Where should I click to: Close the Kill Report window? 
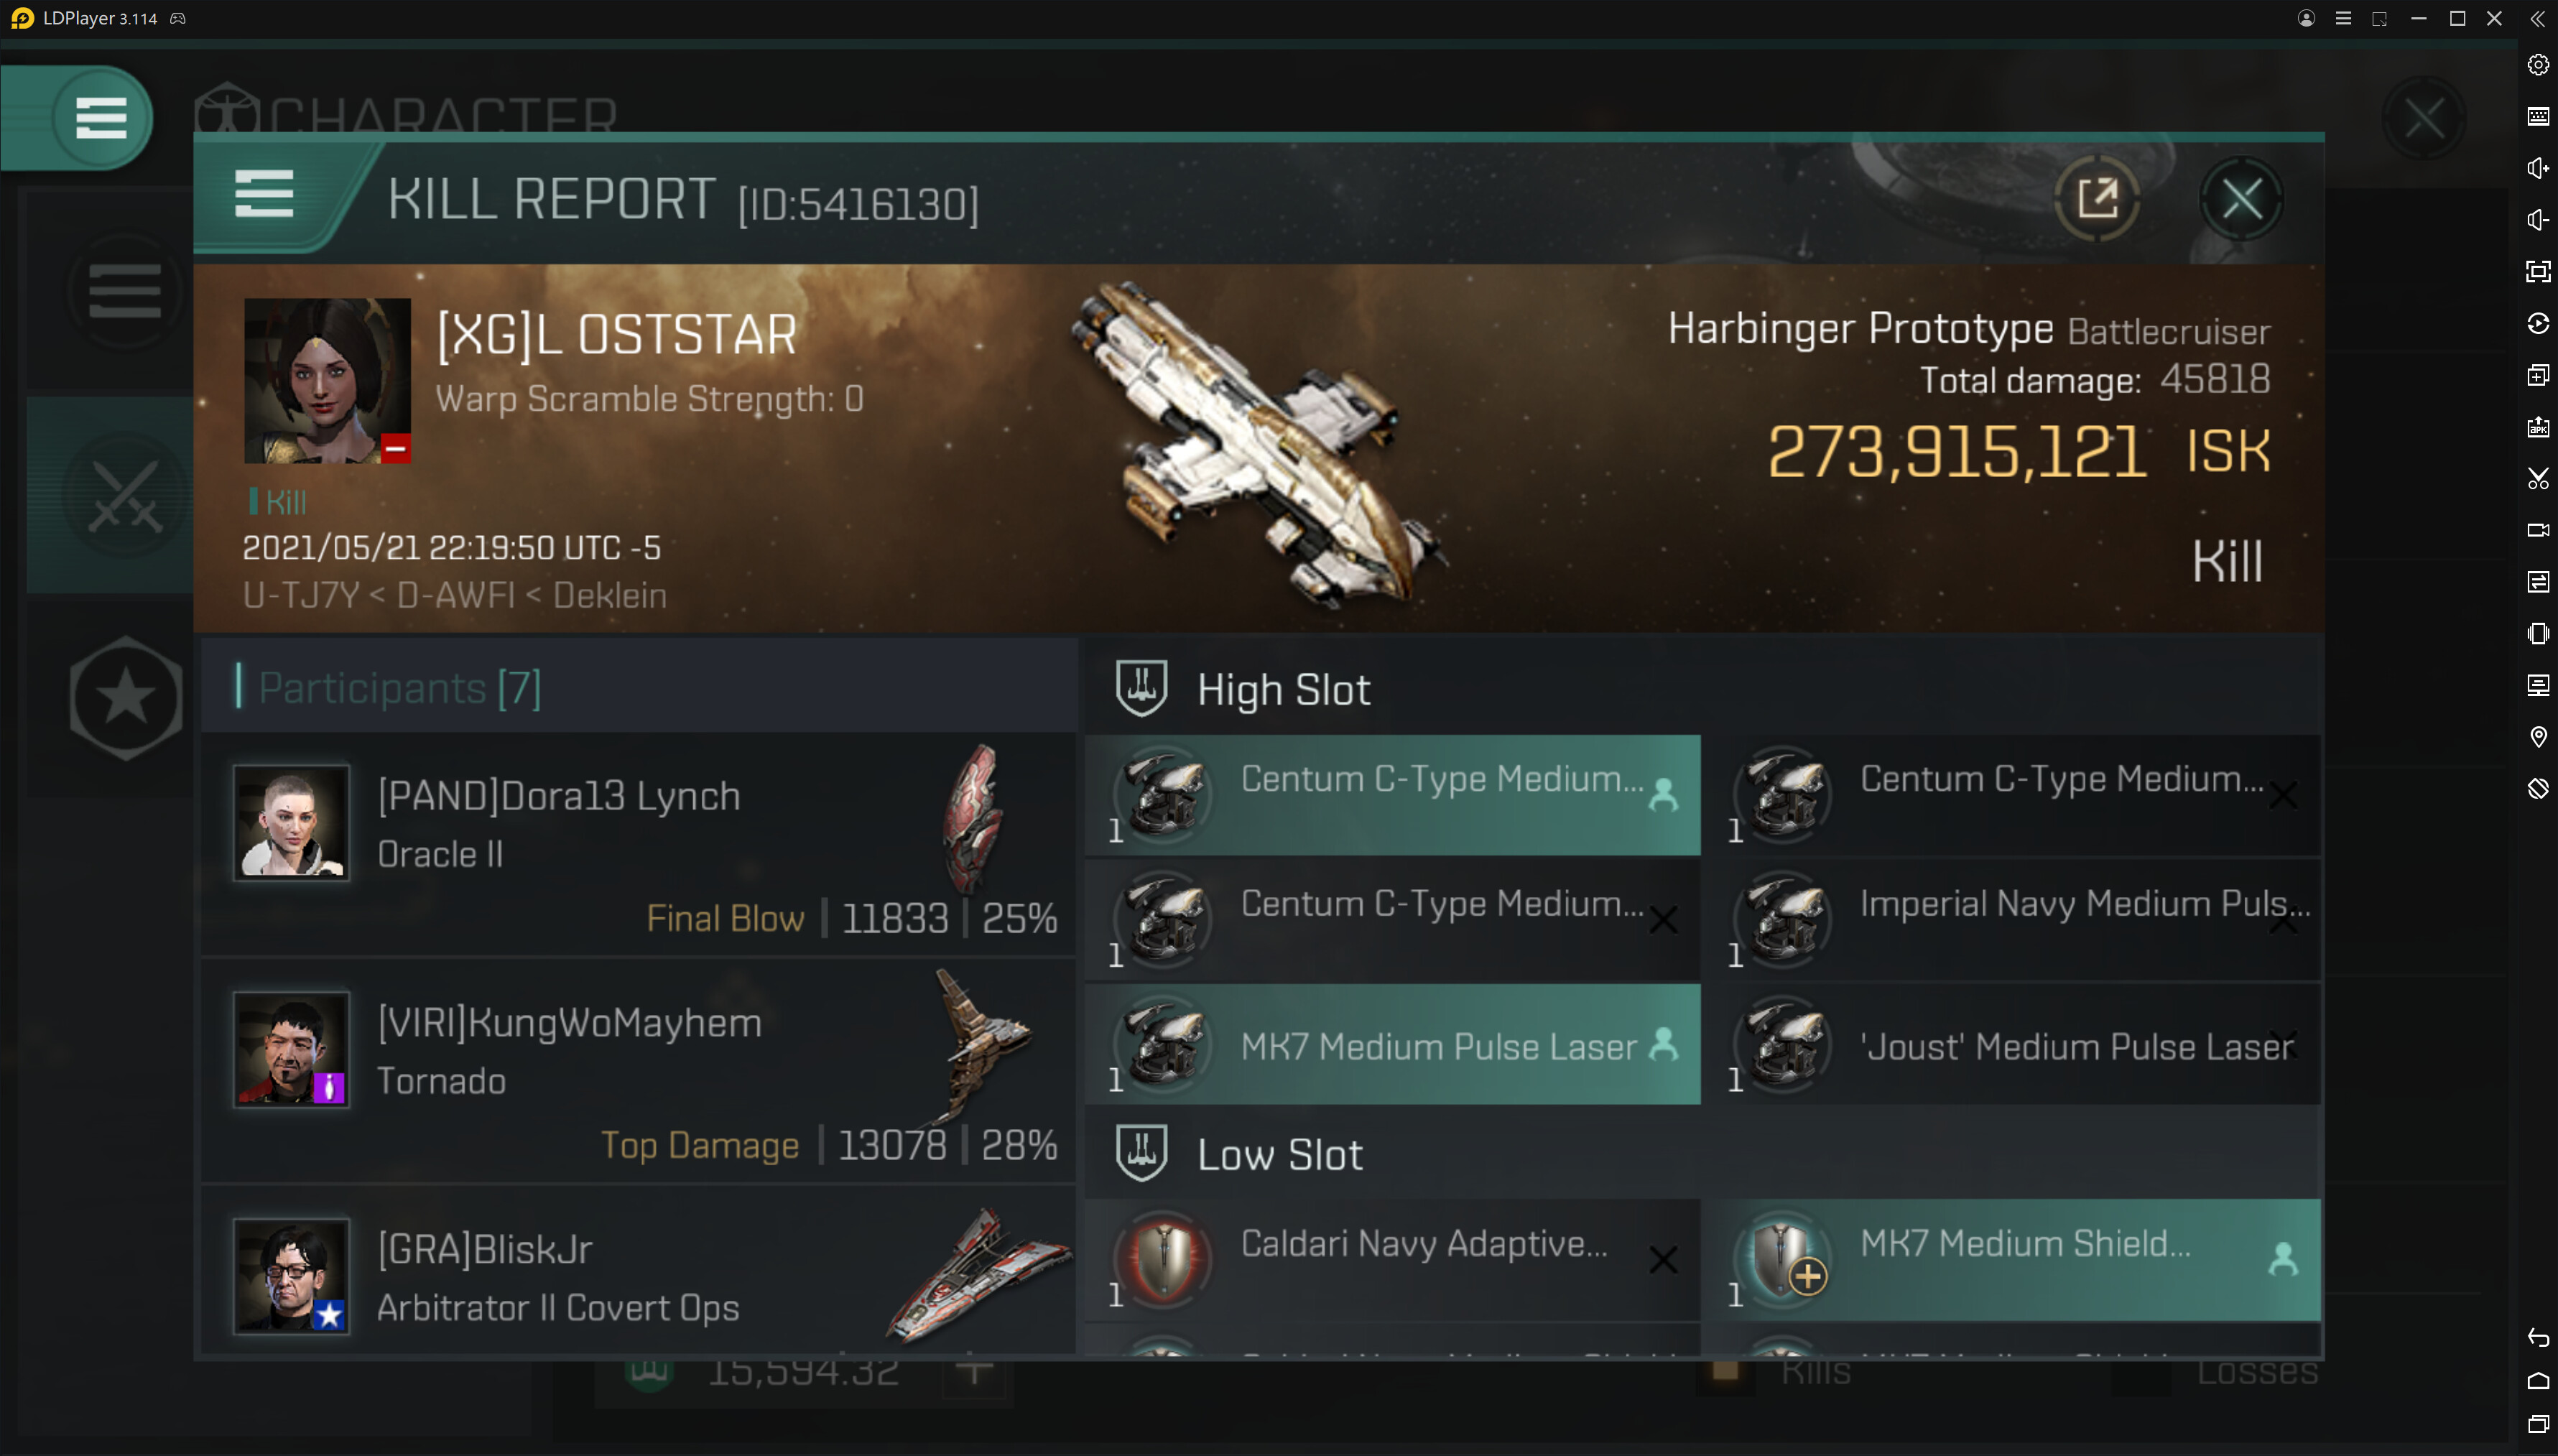coord(2241,198)
